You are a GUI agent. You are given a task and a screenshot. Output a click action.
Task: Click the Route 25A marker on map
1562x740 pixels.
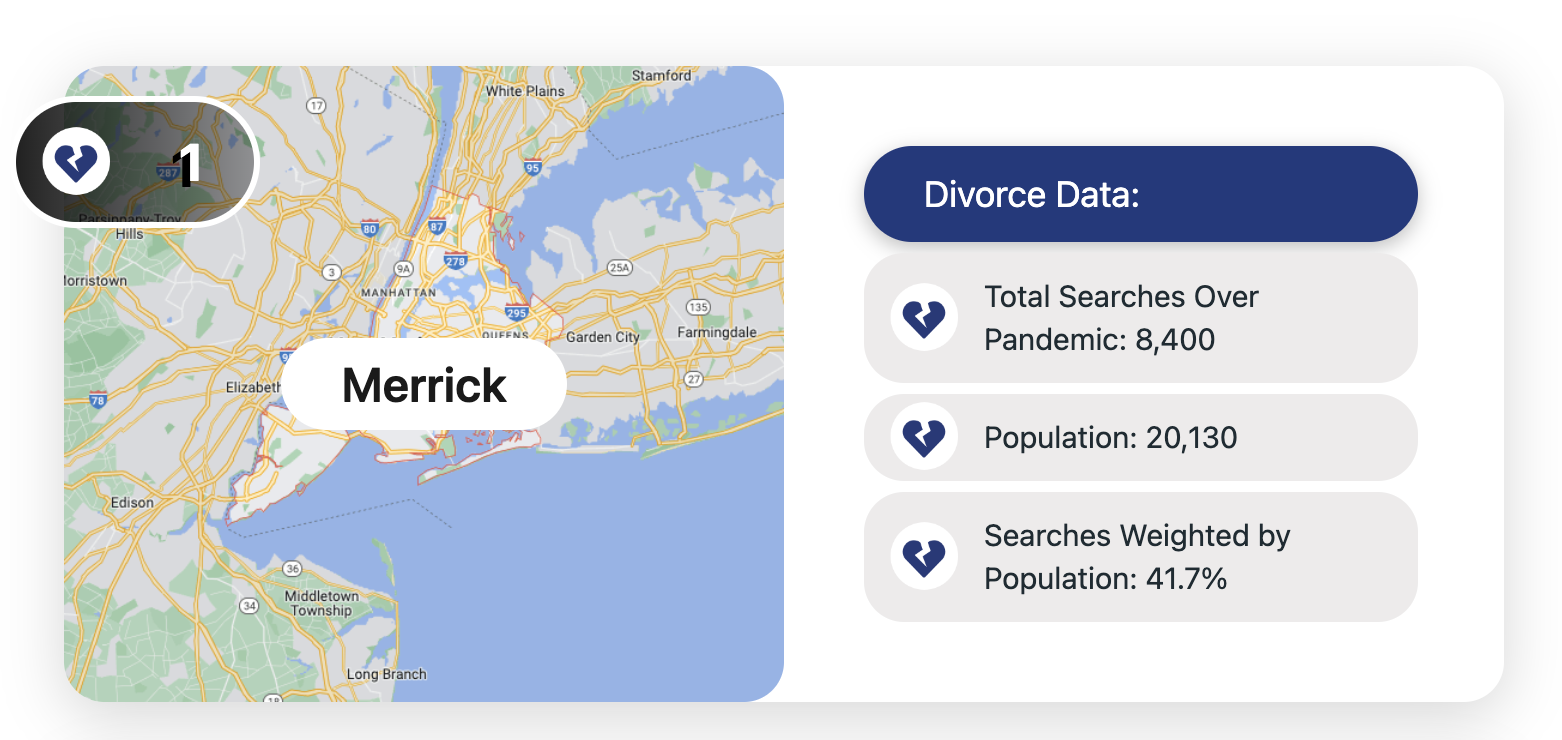coord(620,267)
